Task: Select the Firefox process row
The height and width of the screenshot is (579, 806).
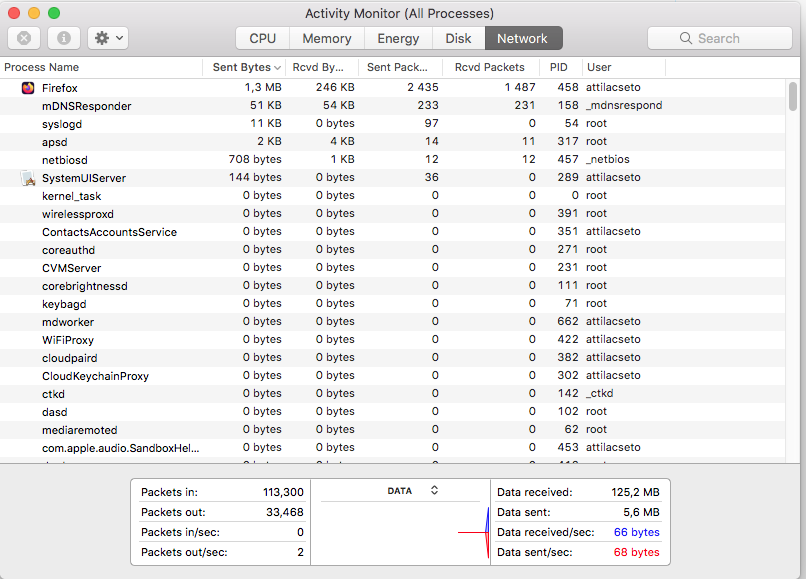Action: click(x=393, y=88)
